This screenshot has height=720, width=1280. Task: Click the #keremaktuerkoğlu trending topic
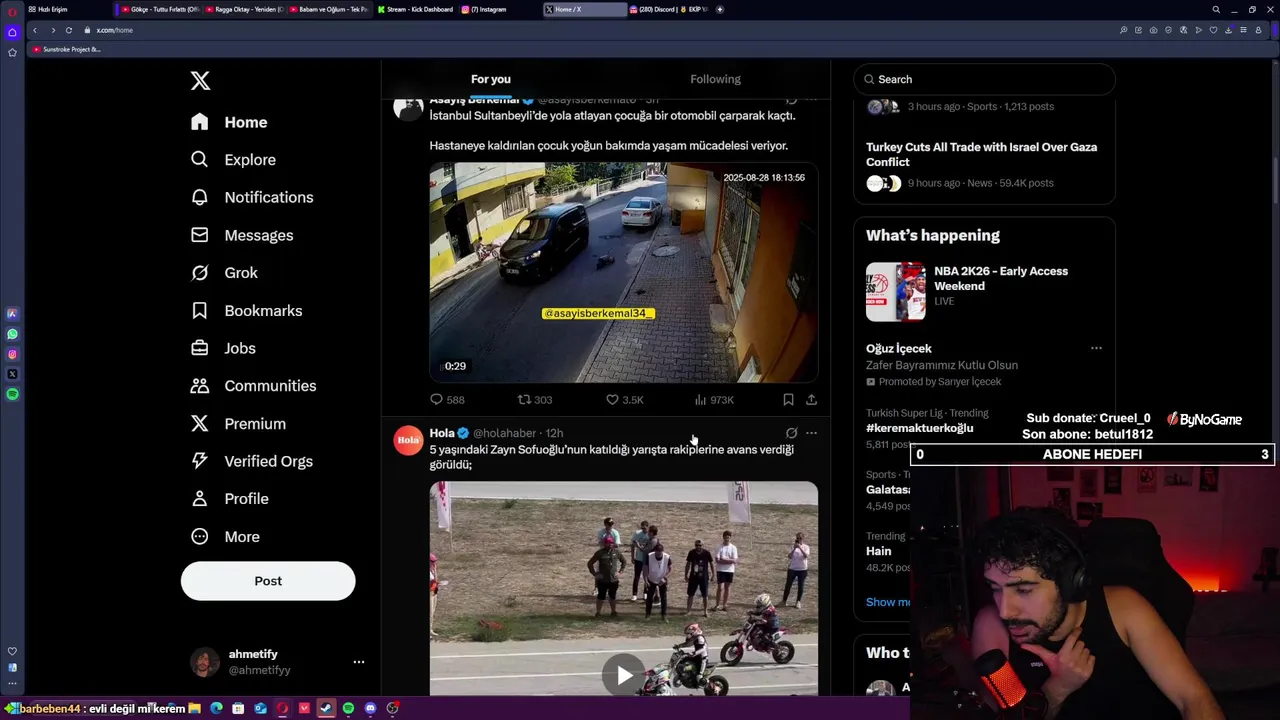(919, 428)
